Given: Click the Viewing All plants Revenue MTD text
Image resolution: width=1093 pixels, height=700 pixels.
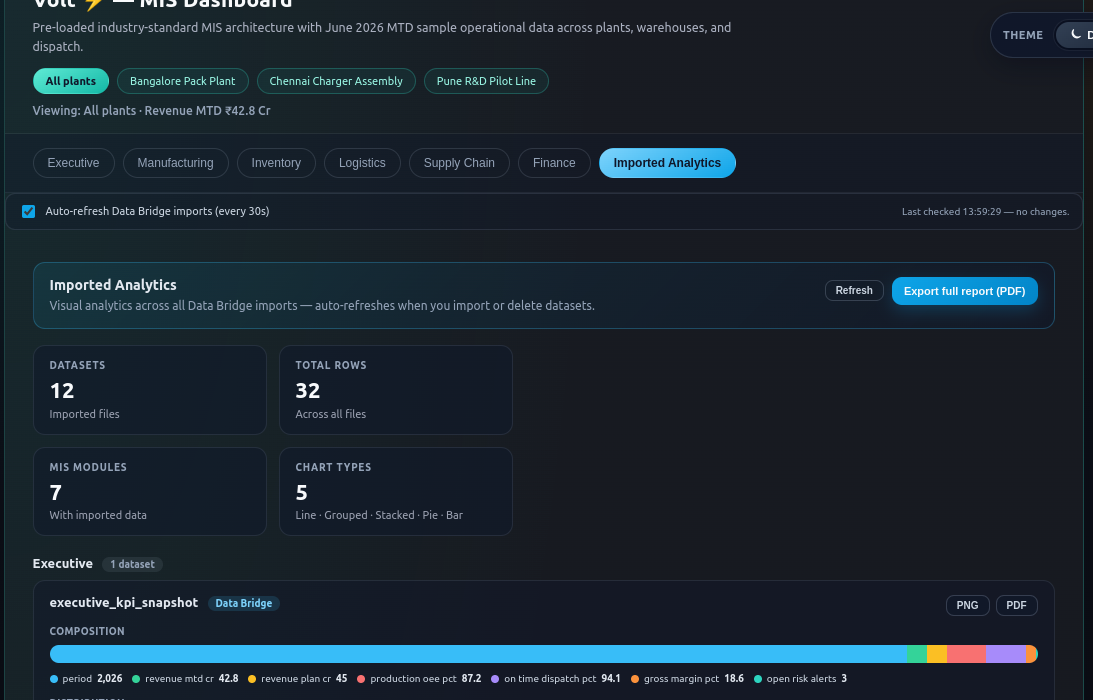Looking at the screenshot, I should click(151, 111).
